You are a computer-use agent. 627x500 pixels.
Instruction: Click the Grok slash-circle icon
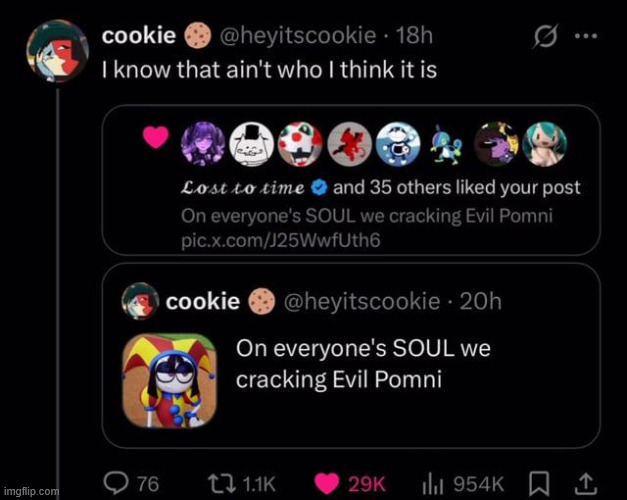pyautogui.click(x=545, y=36)
